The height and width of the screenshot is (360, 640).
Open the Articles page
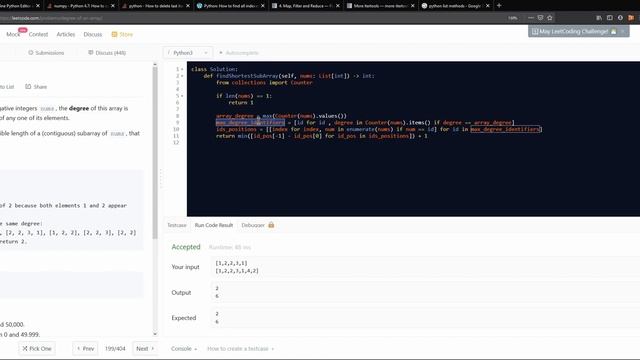pyautogui.click(x=66, y=34)
